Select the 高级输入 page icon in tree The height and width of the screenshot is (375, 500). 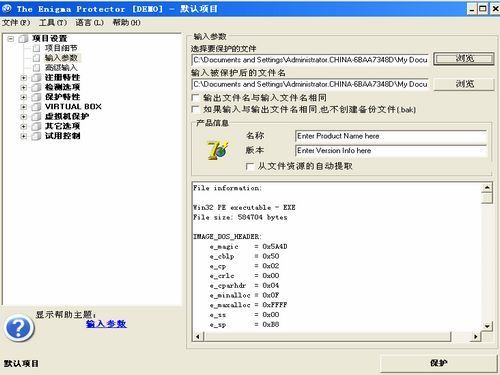(36, 68)
